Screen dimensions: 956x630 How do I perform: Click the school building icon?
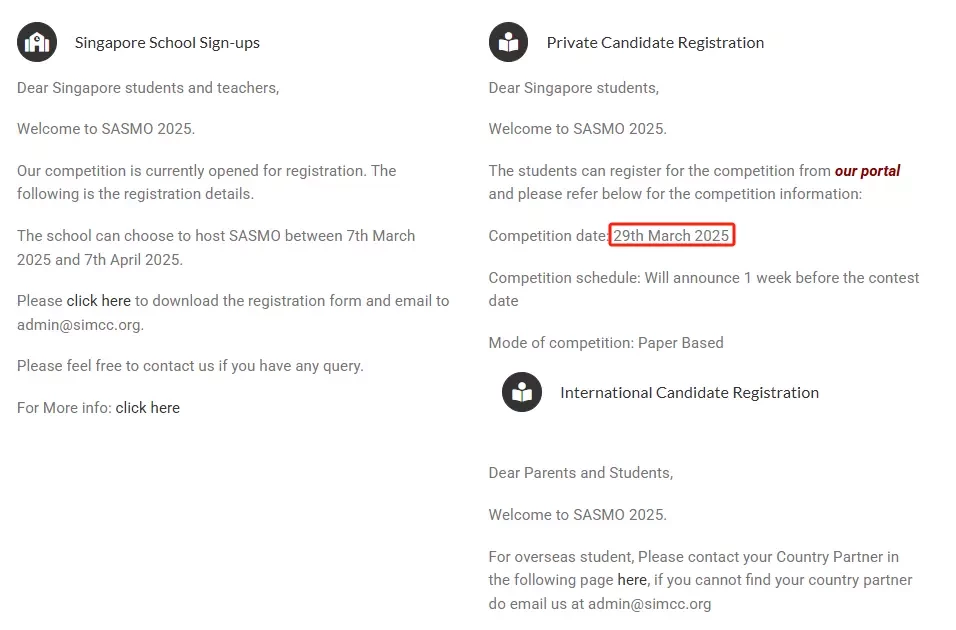(37, 42)
